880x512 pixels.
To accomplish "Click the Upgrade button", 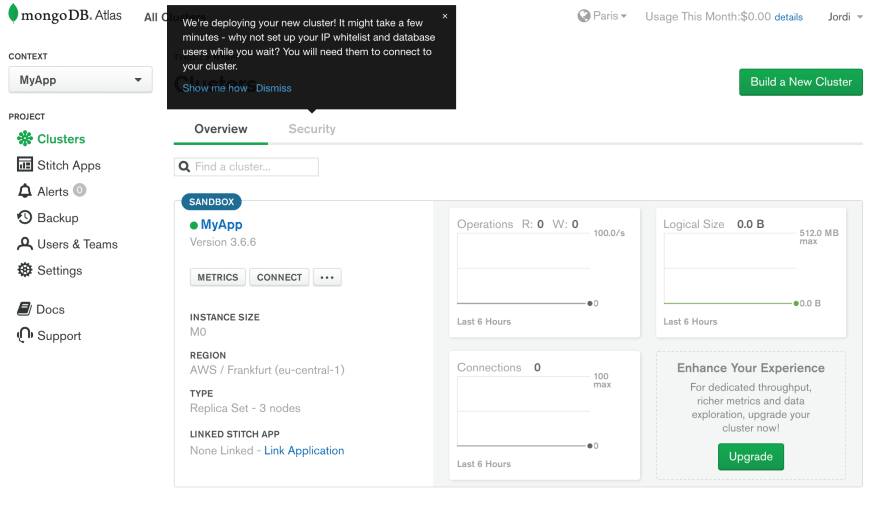I will [x=751, y=456].
